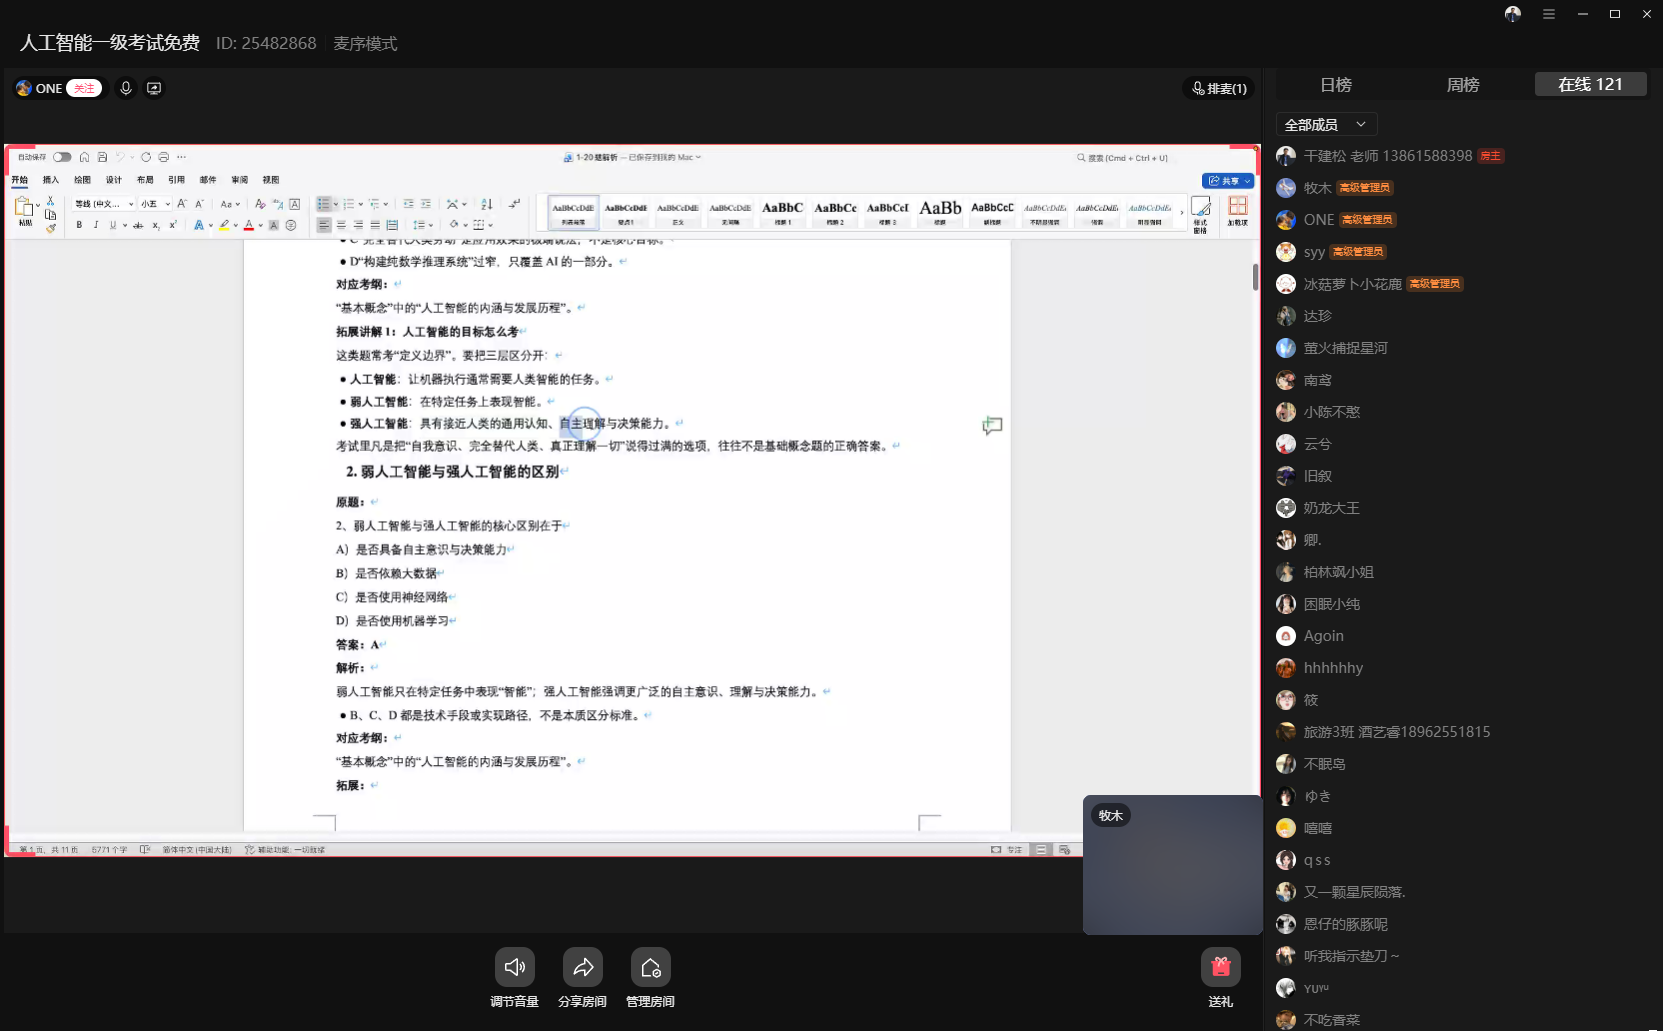Click the screen share icon beside microphone
This screenshot has width=1663, height=1031.
(154, 88)
